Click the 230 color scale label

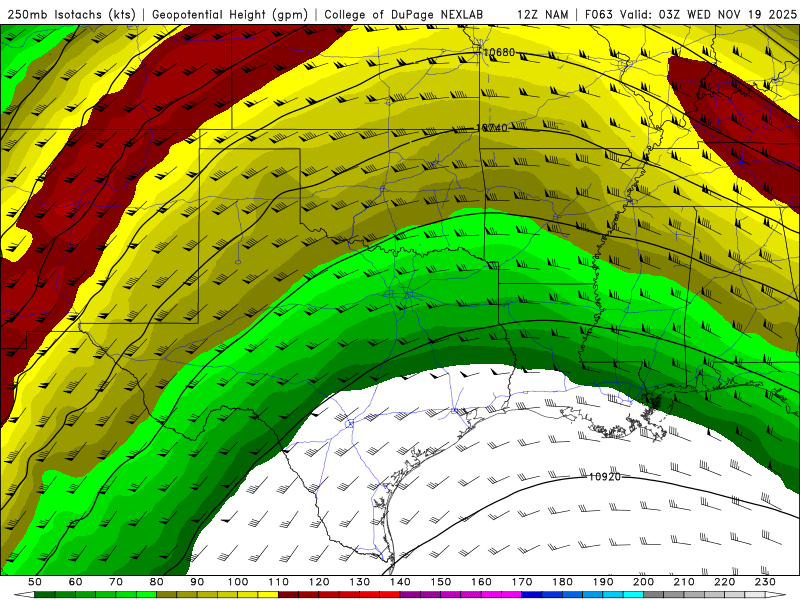click(x=765, y=582)
